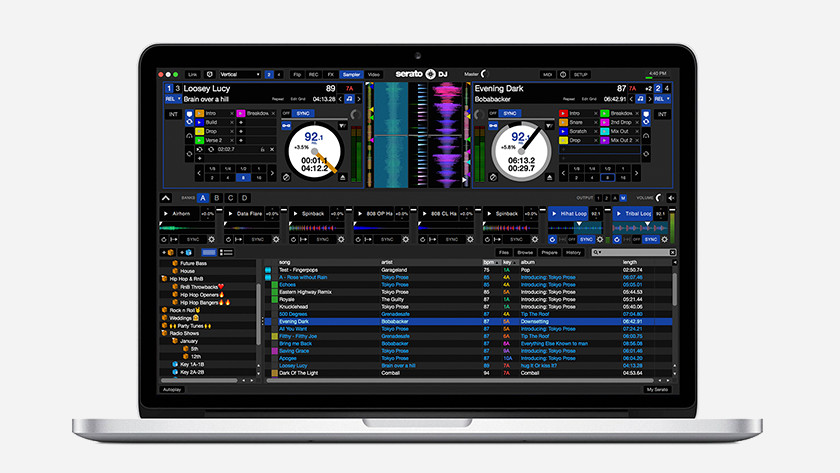
Task: Toggle tempo range link on left deck
Action: 287,126
